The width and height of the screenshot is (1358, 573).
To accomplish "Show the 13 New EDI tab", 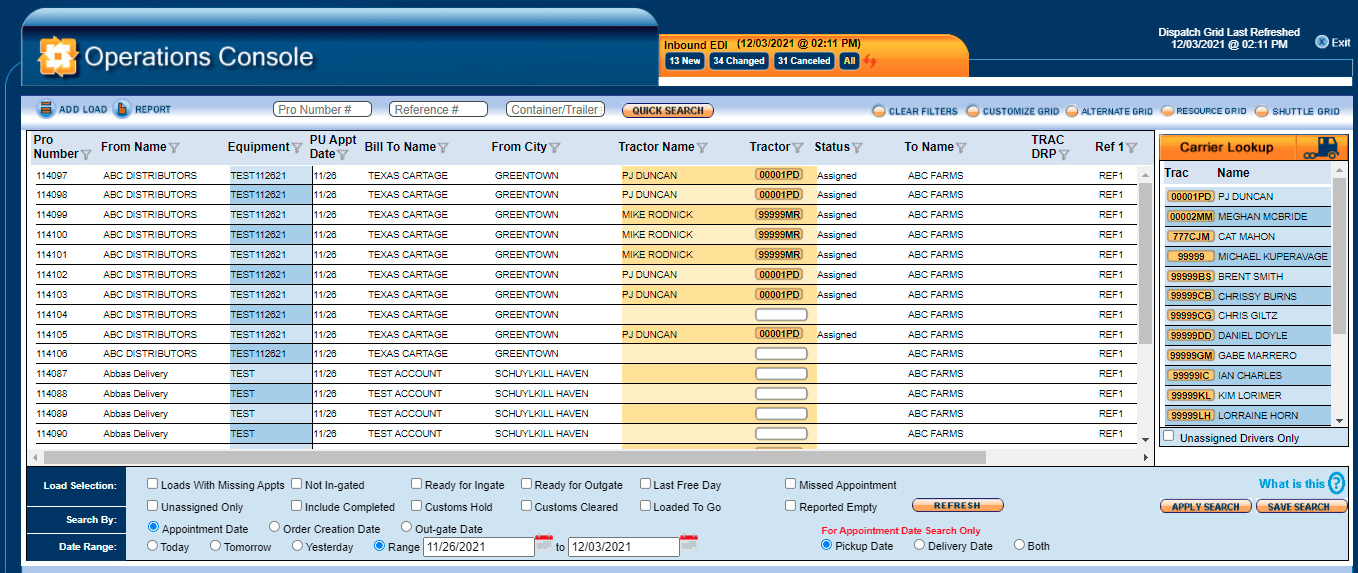I will (685, 61).
